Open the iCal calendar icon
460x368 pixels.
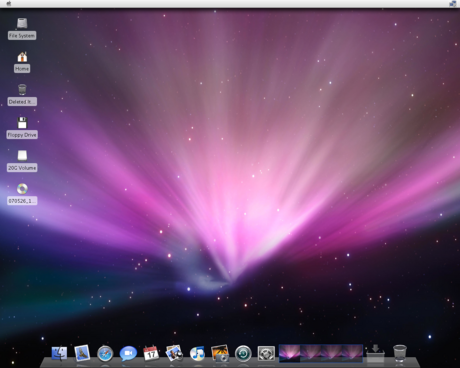point(151,353)
